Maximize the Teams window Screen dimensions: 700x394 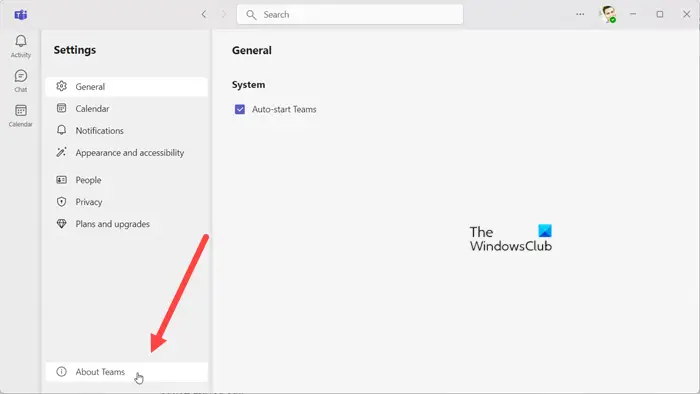[659, 14]
